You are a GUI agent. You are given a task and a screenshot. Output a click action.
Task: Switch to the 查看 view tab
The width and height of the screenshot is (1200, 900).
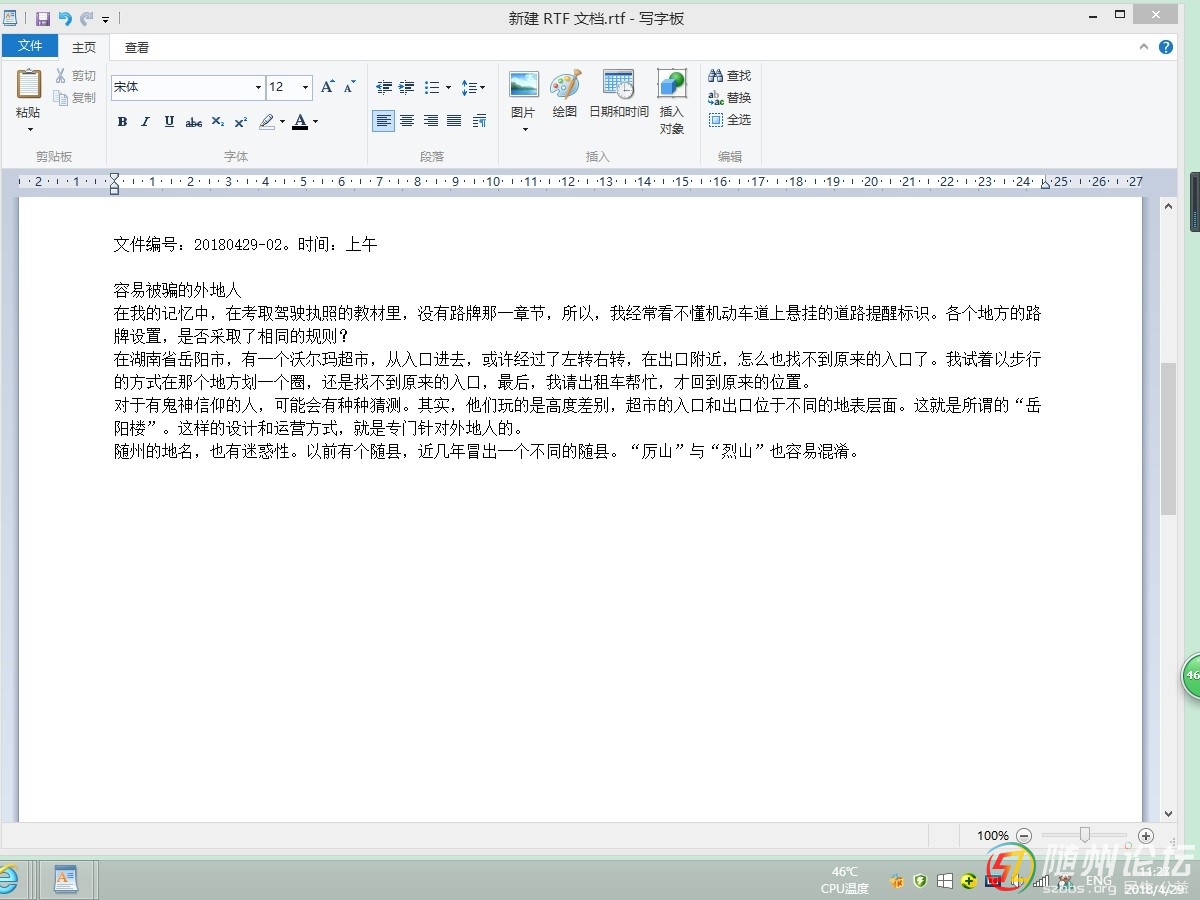[136, 47]
